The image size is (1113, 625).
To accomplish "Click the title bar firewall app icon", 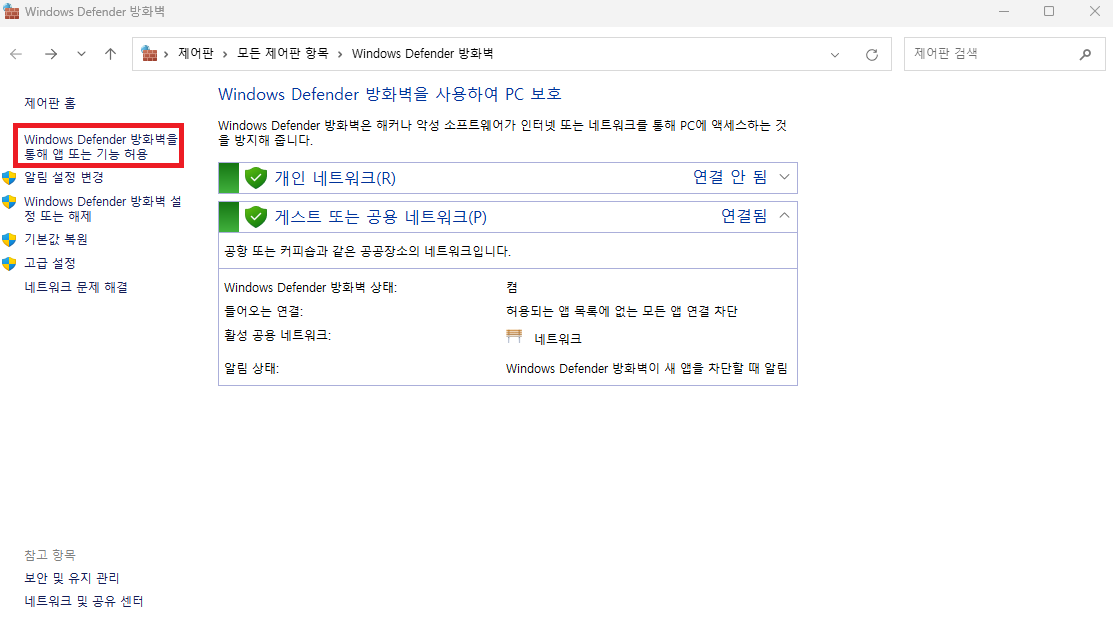I will [11, 11].
